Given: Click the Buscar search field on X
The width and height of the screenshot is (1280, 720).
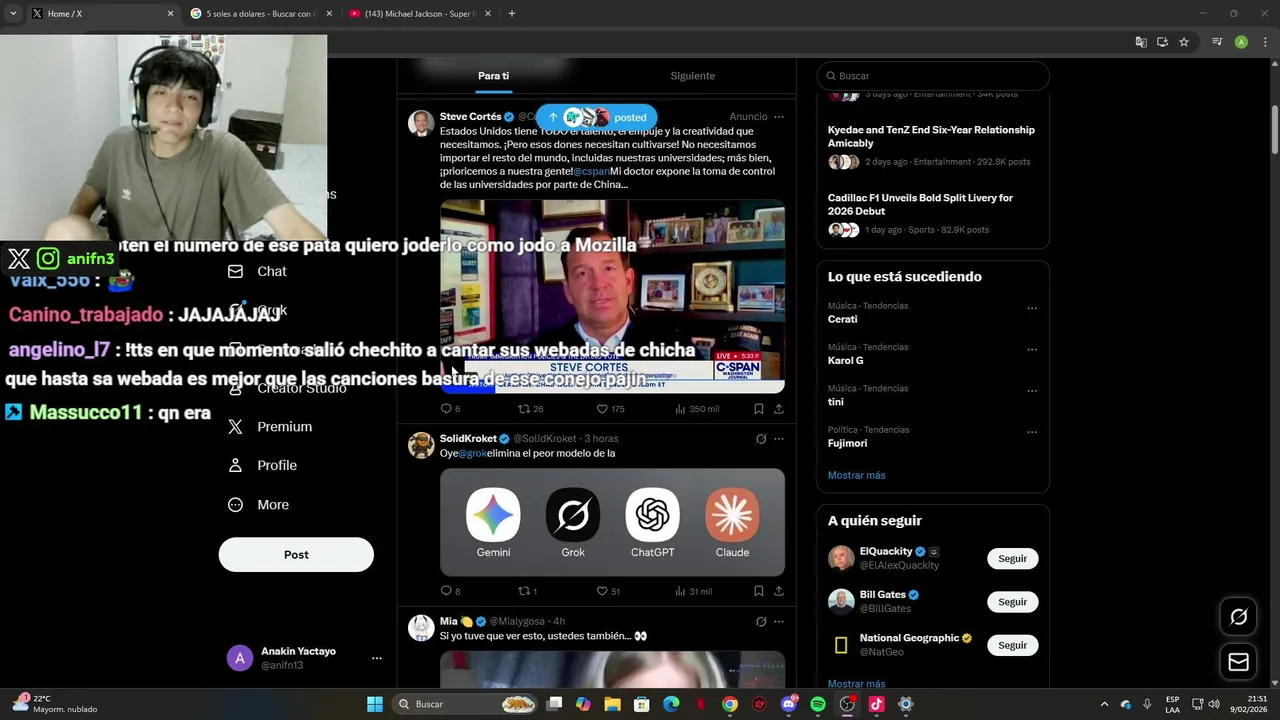Looking at the screenshot, I should [933, 76].
